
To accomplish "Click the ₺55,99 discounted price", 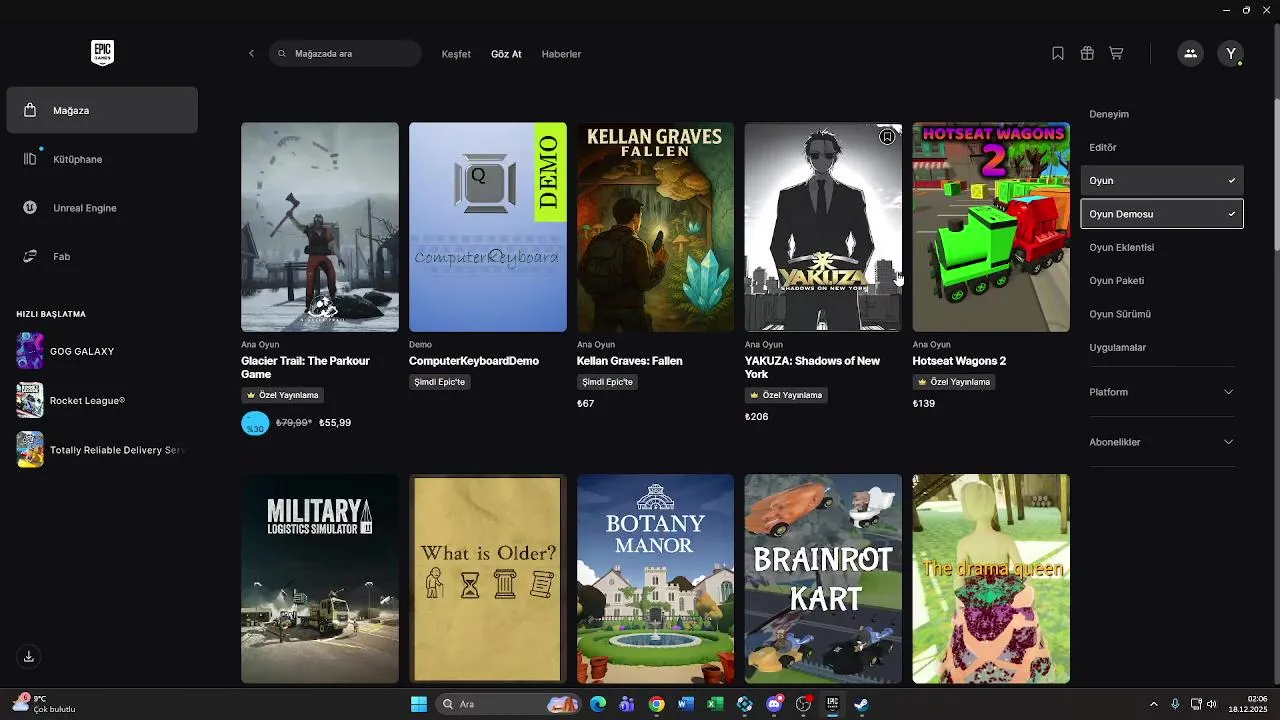I will (x=335, y=423).
